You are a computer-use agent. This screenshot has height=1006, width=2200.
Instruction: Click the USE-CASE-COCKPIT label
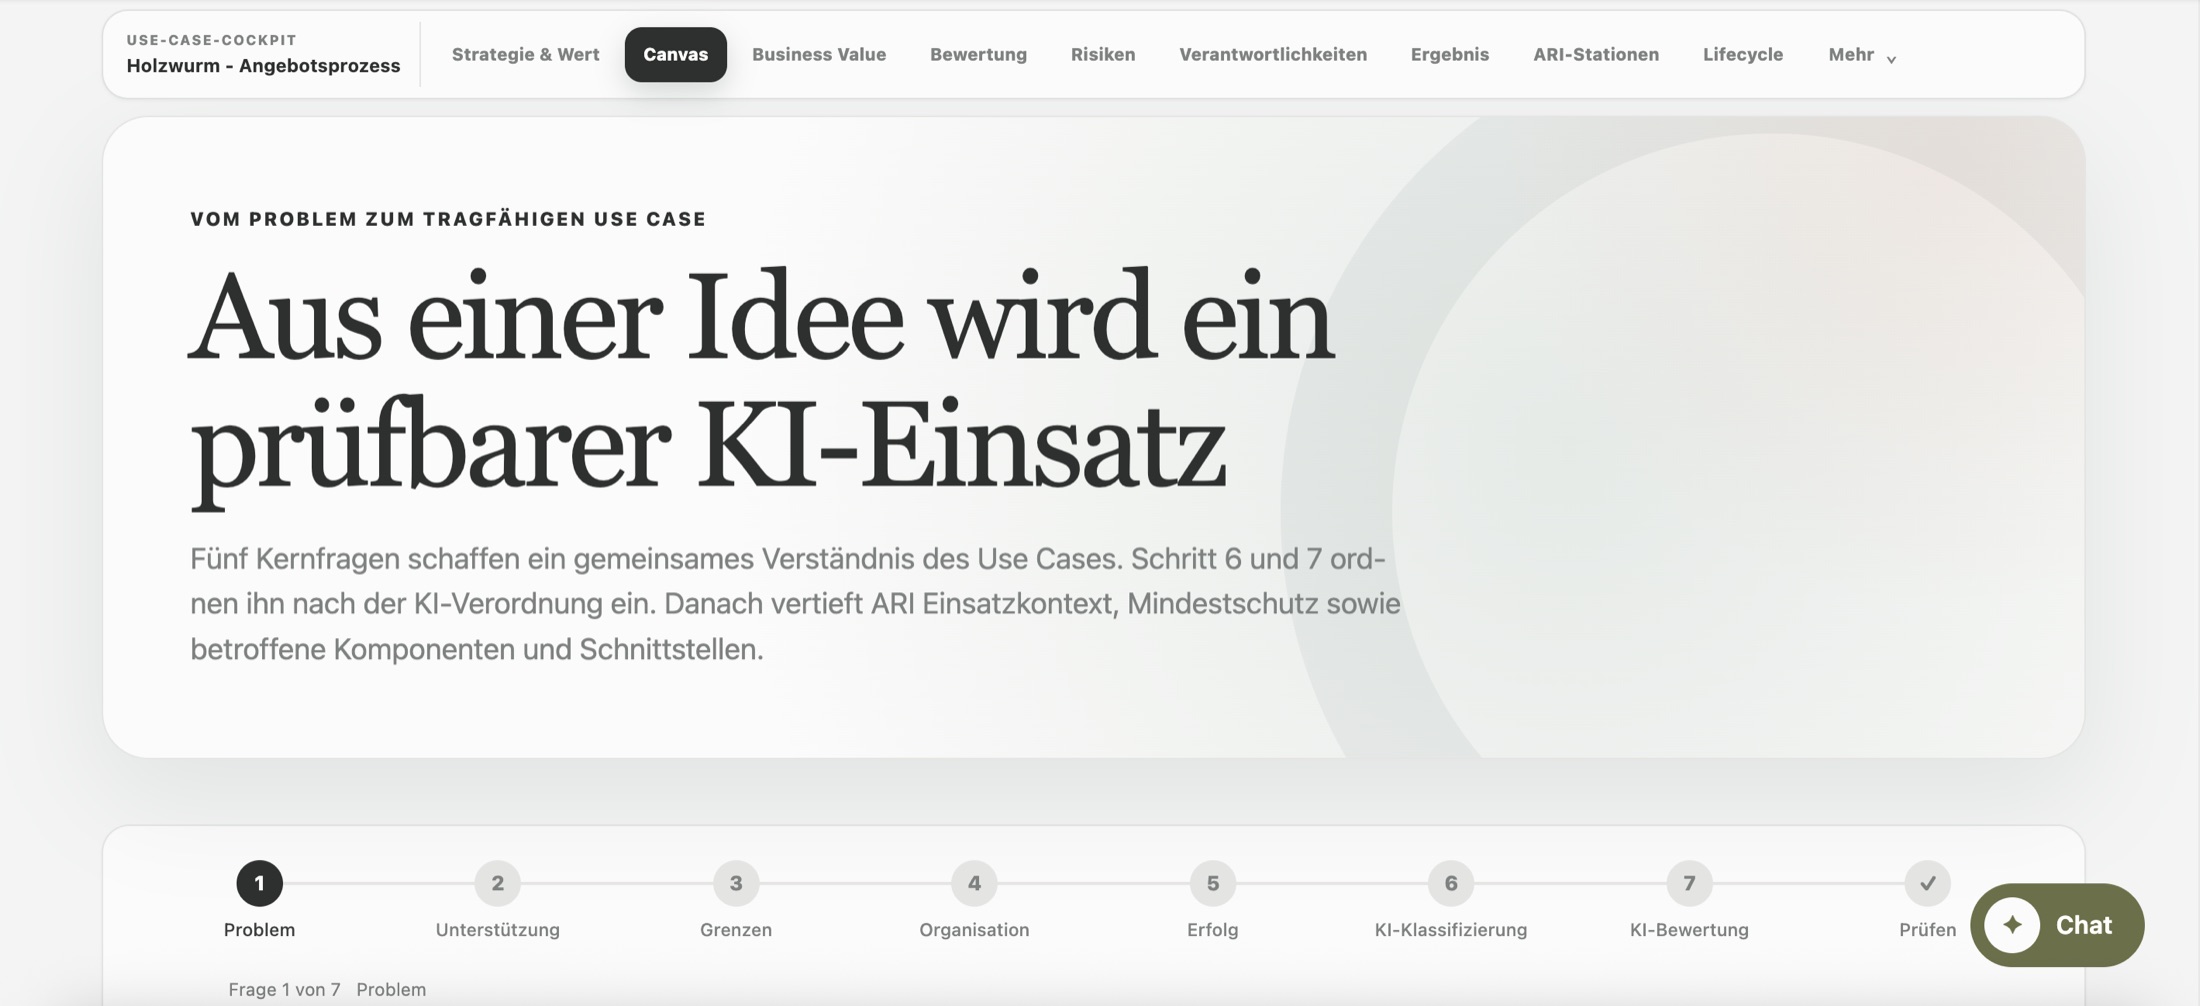point(211,40)
